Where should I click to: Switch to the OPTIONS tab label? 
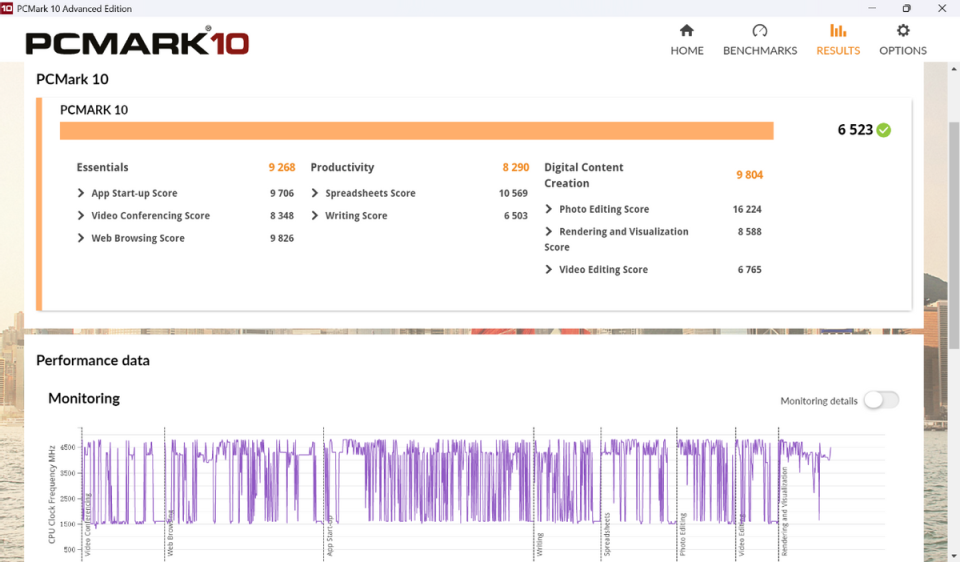(x=903, y=51)
